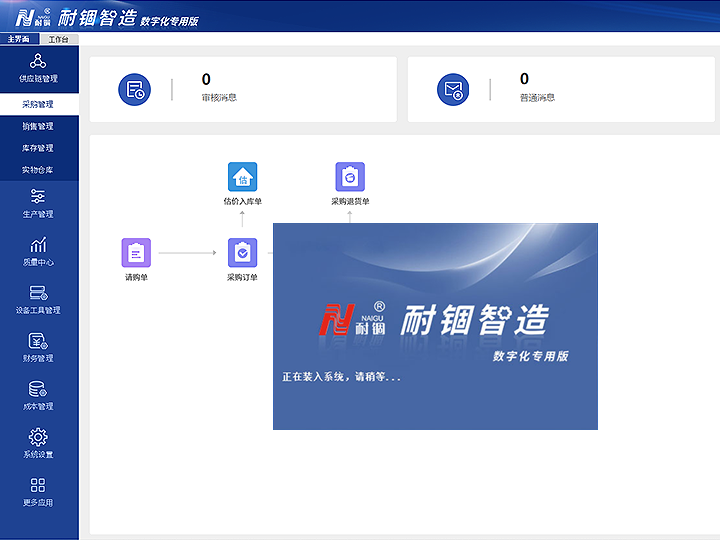Click the 正在装入系统 loading message
This screenshot has height=540, width=720.
click(x=341, y=377)
